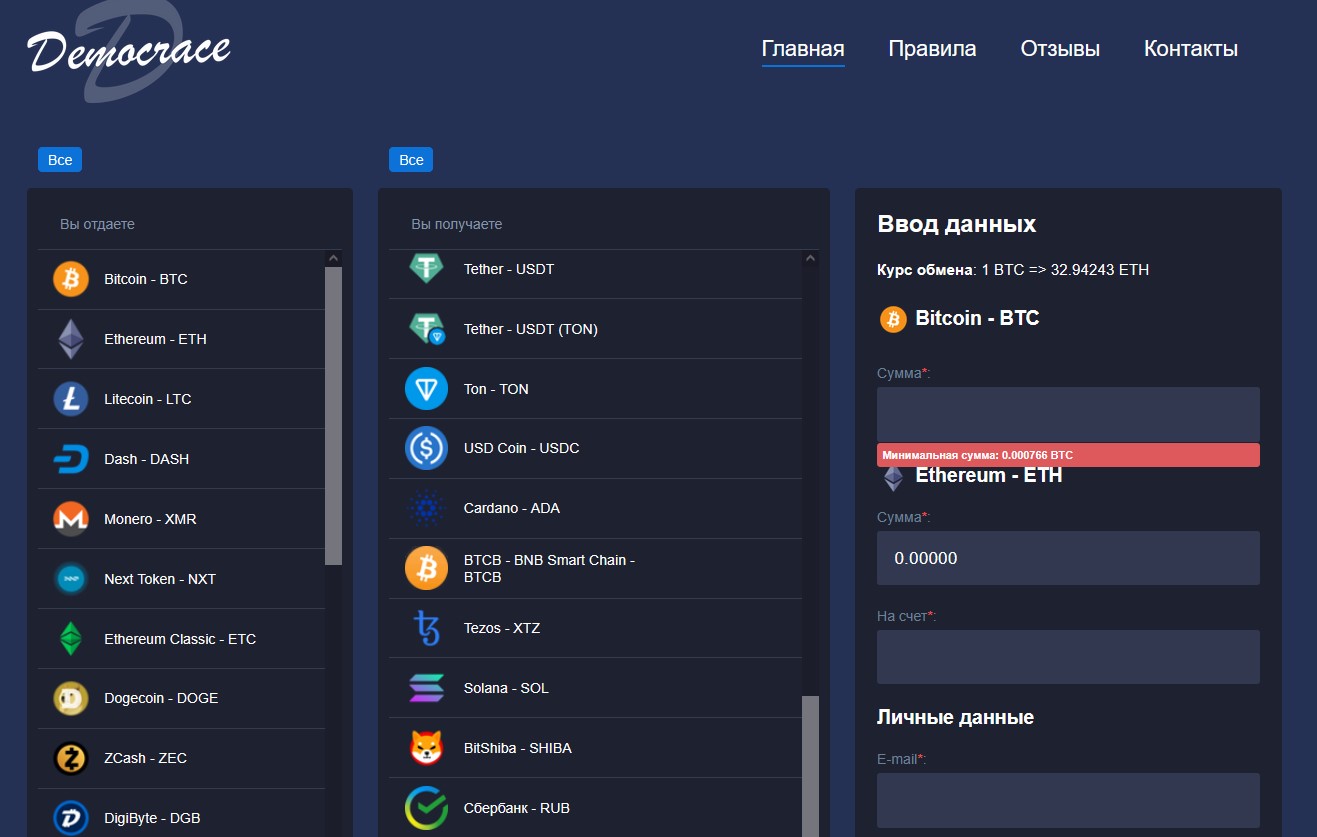Screen dimensions: 1317x837
Task: Click the give list scrollbar thumb
Action: 334,416
